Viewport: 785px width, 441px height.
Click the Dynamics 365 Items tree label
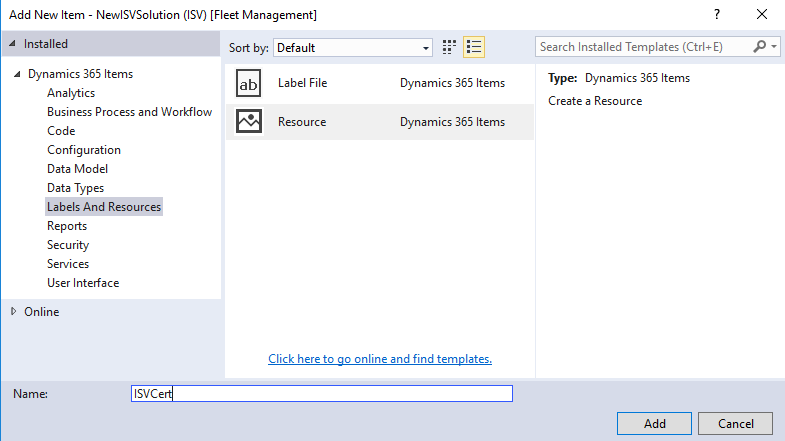(x=81, y=74)
